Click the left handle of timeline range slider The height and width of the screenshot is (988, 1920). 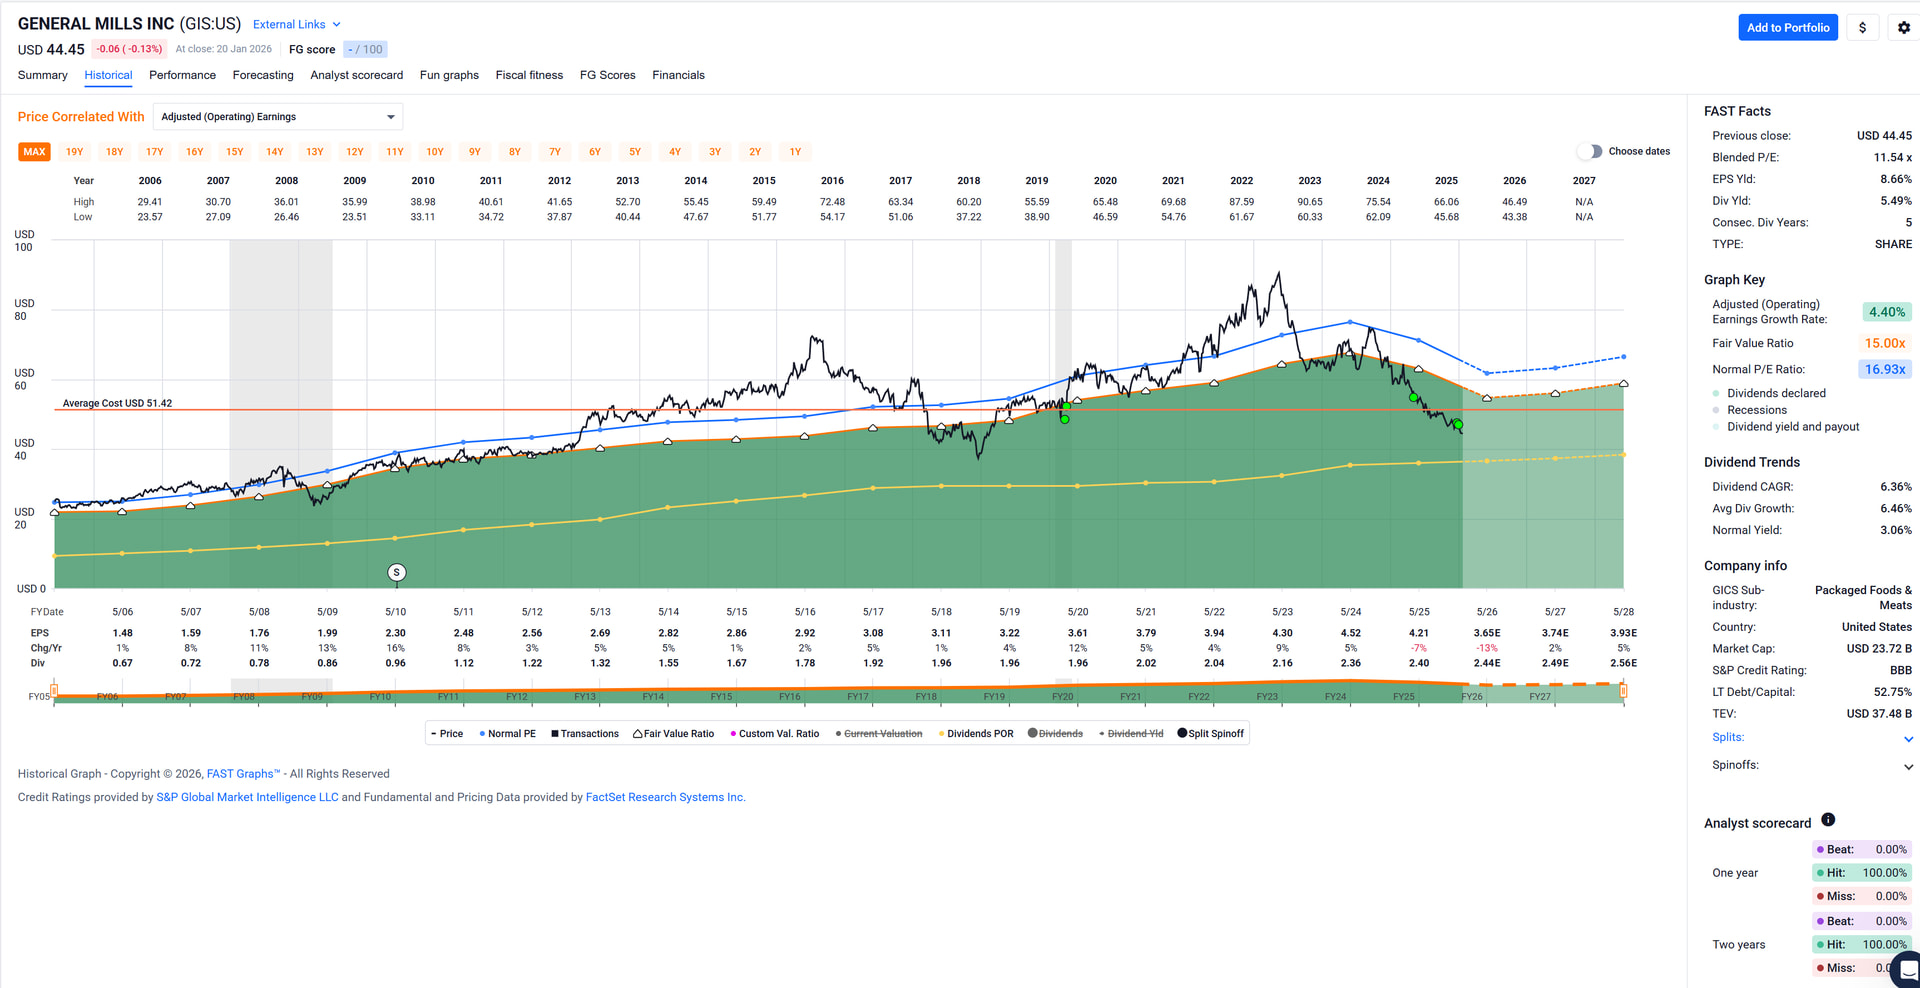pos(54,690)
